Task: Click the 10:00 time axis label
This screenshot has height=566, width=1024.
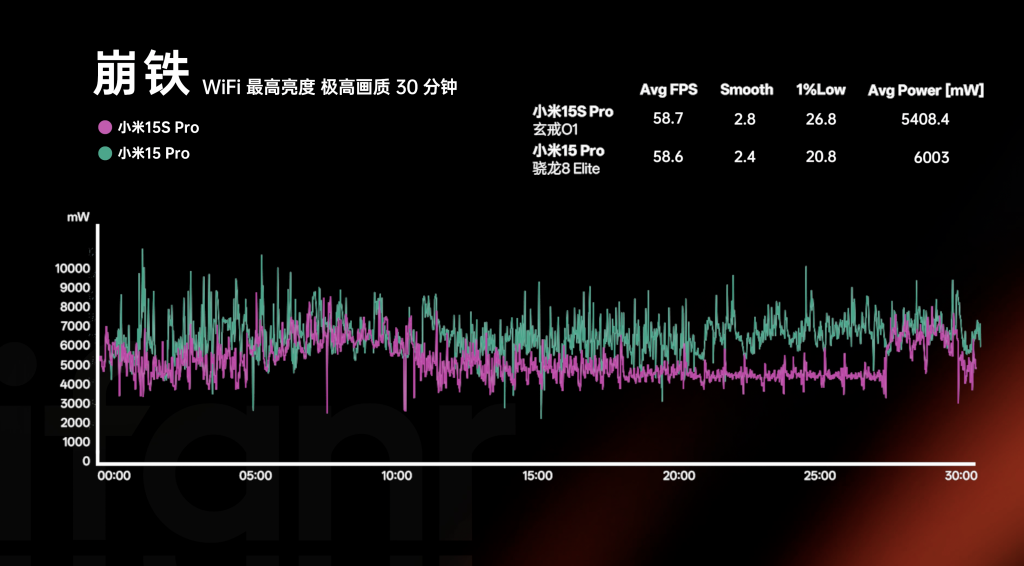Action: [x=396, y=476]
